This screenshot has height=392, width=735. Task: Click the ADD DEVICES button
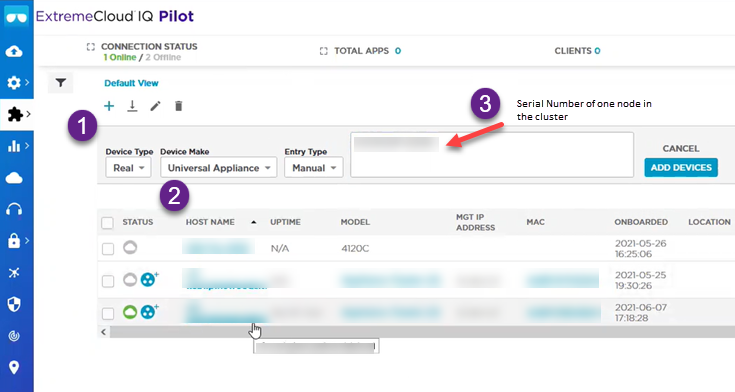tap(681, 167)
